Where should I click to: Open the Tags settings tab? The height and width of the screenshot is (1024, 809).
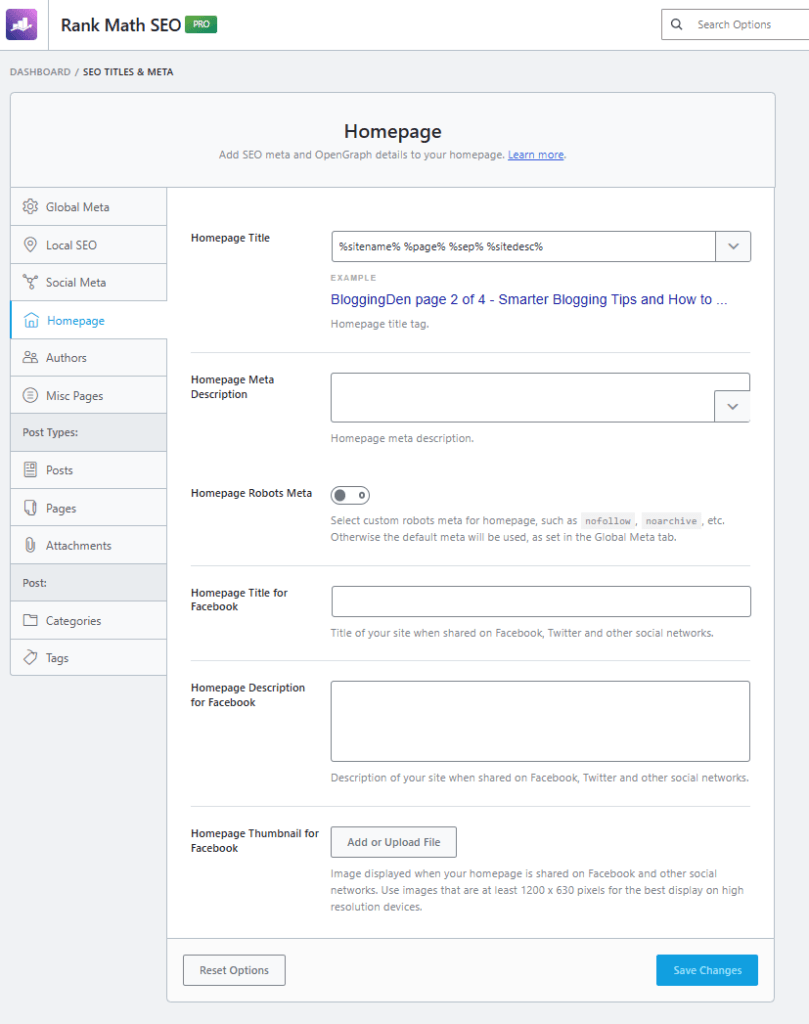coord(89,658)
